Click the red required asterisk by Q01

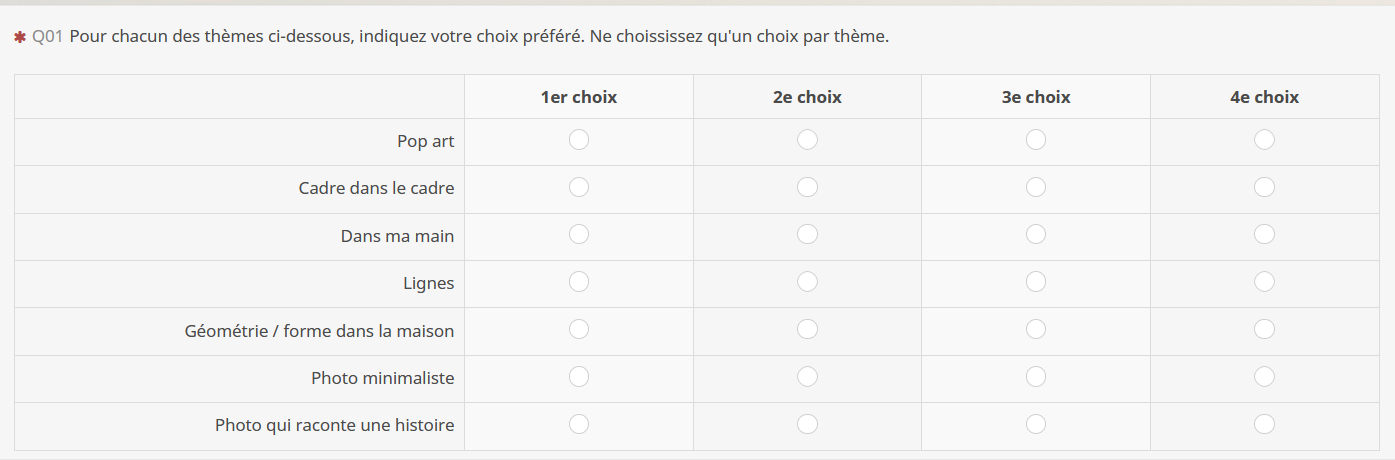pyautogui.click(x=19, y=38)
